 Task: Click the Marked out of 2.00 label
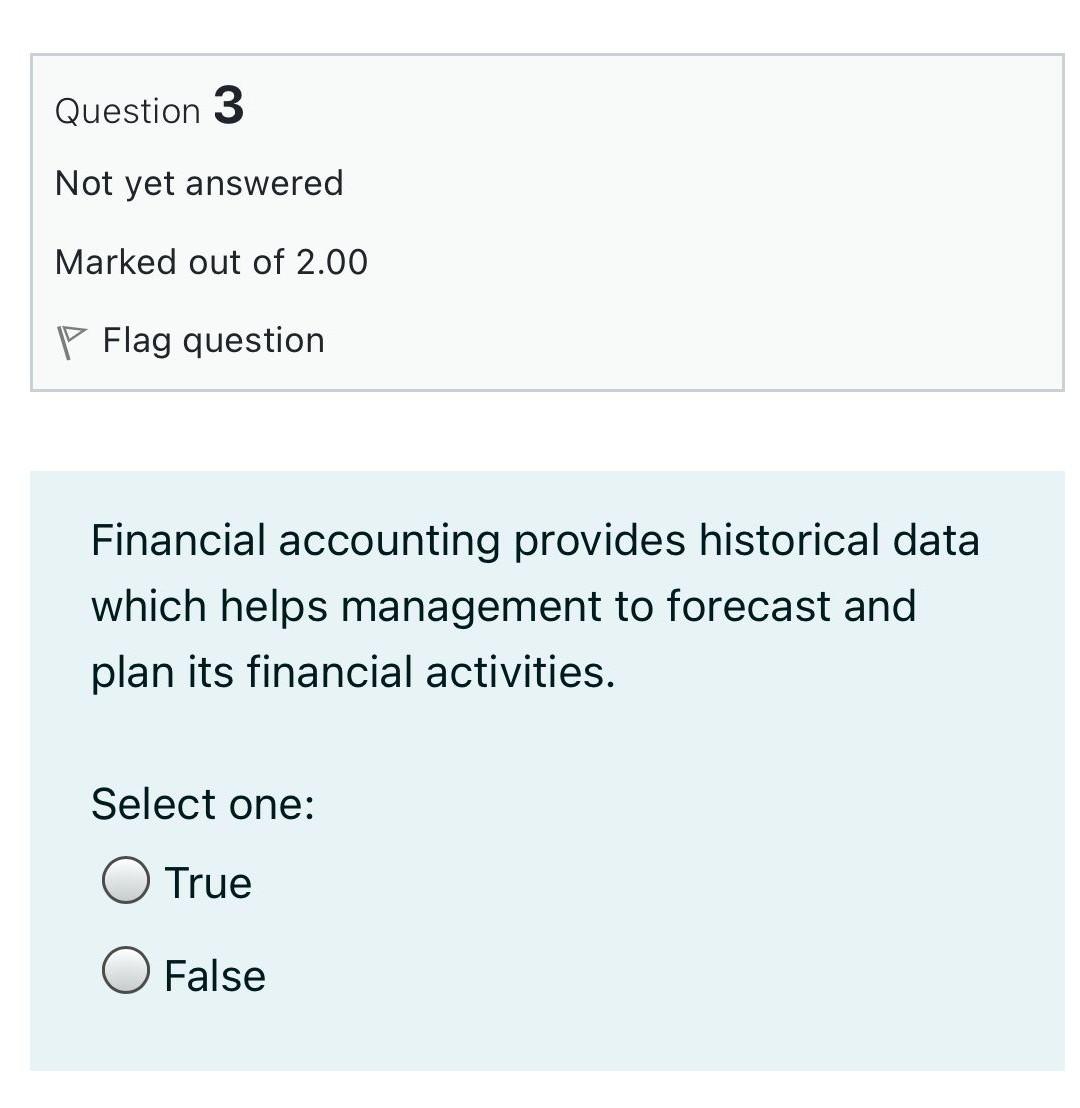211,261
